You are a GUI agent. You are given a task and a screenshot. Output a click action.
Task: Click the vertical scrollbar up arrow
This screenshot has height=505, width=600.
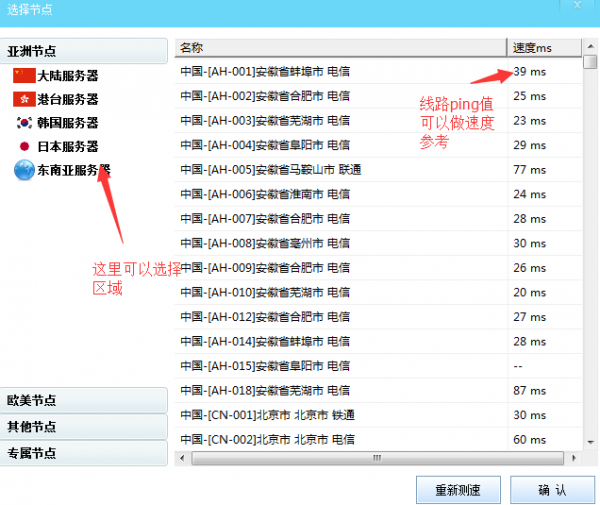tap(591, 46)
